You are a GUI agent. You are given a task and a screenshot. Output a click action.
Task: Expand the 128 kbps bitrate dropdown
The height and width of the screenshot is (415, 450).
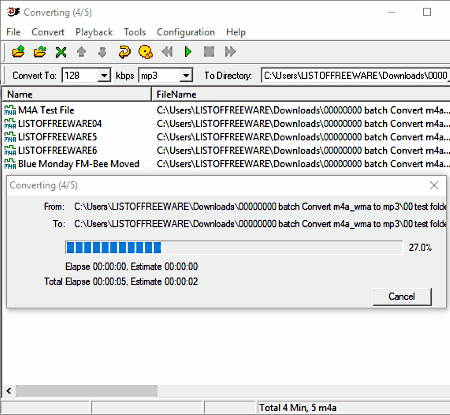pos(104,76)
